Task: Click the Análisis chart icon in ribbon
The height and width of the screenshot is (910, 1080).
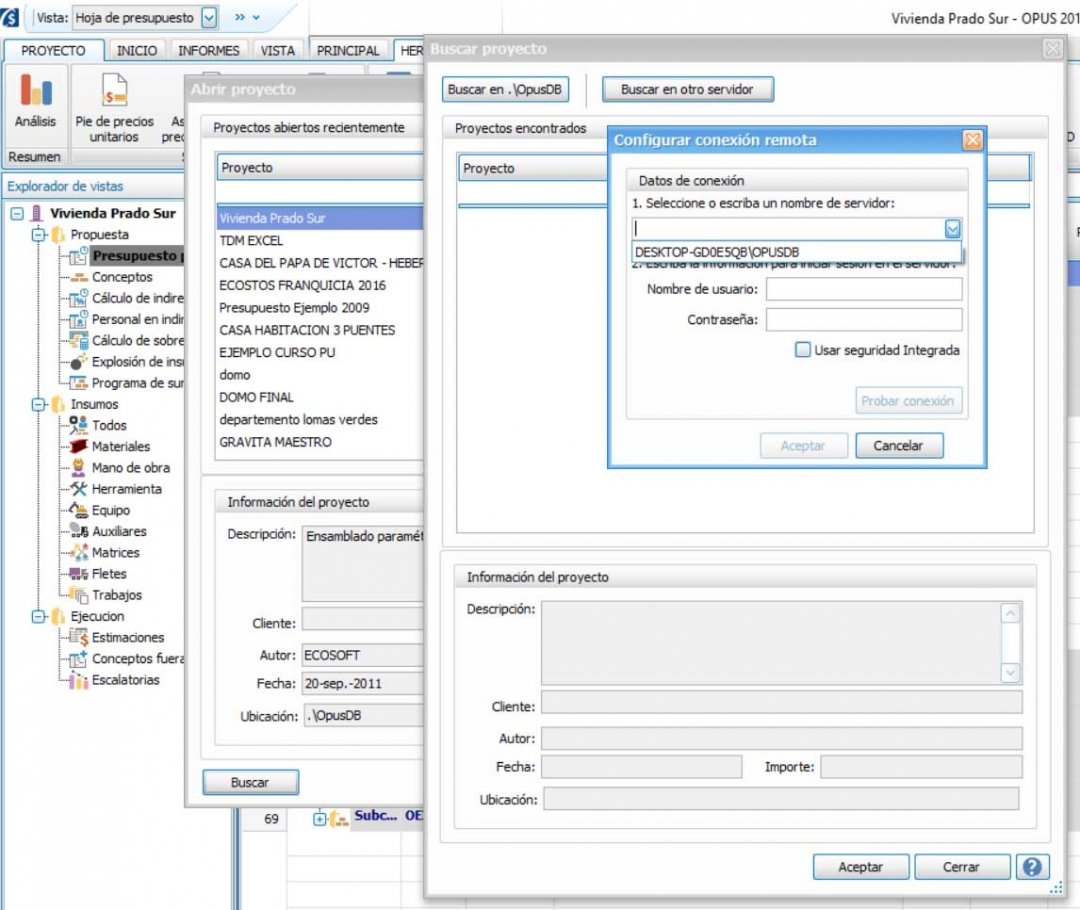Action: (x=36, y=93)
